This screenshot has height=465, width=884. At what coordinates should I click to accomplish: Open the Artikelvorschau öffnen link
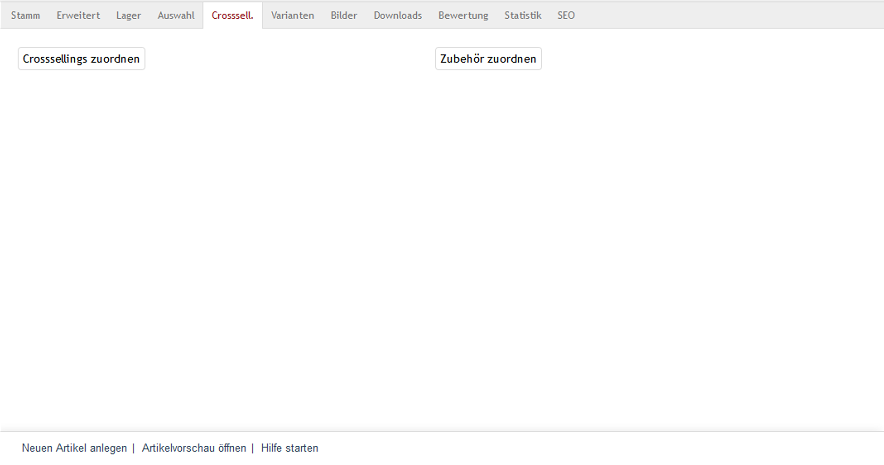(194, 448)
